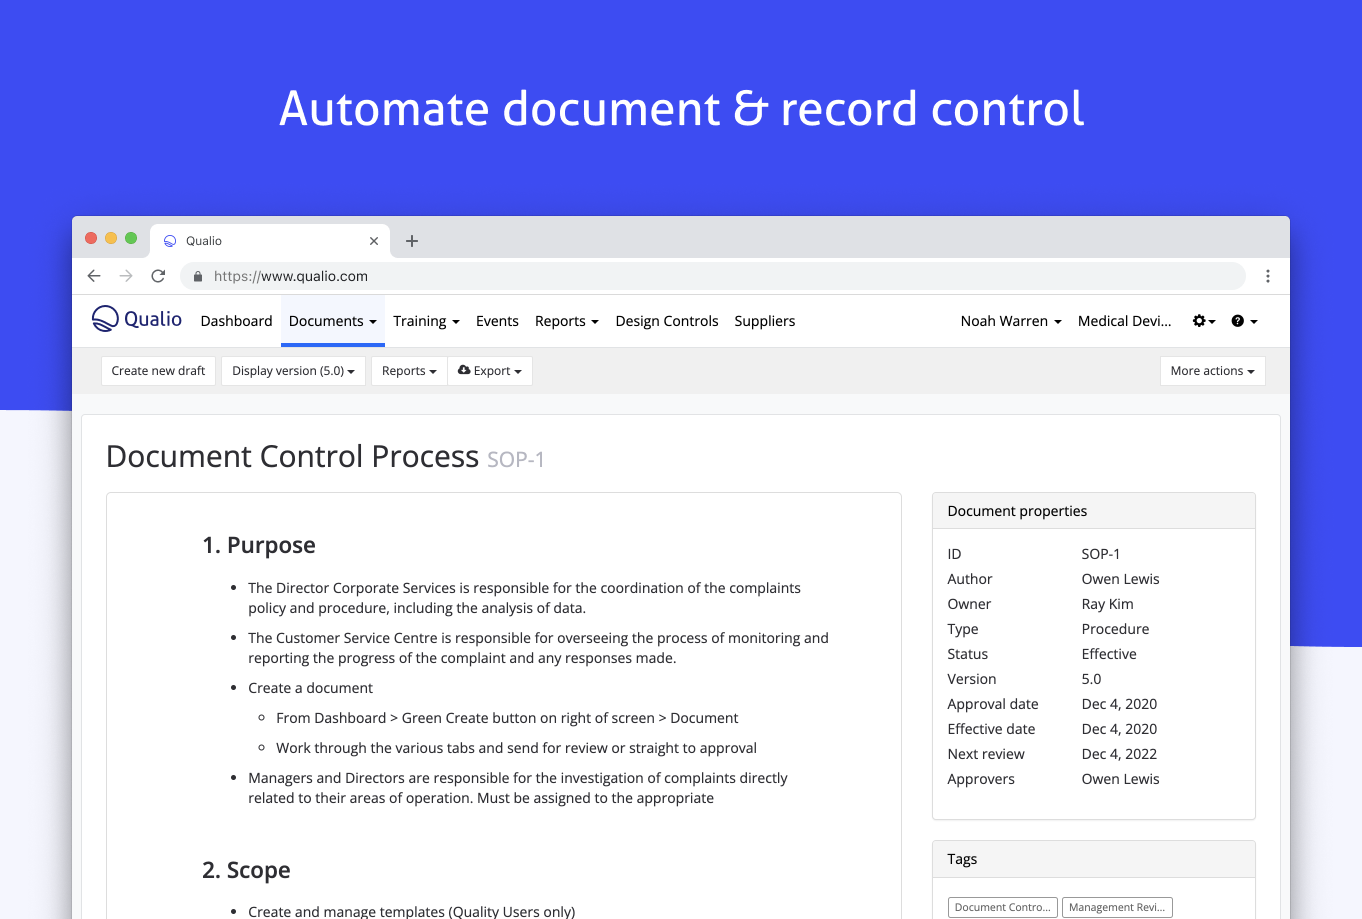Screen dimensions: 1362x919
Task: Click the Approvers value Owen Lewis
Action: click(x=1121, y=779)
